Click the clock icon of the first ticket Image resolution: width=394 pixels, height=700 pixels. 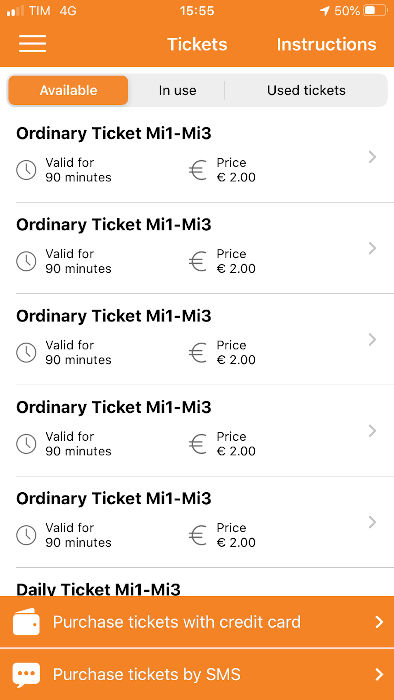26,170
